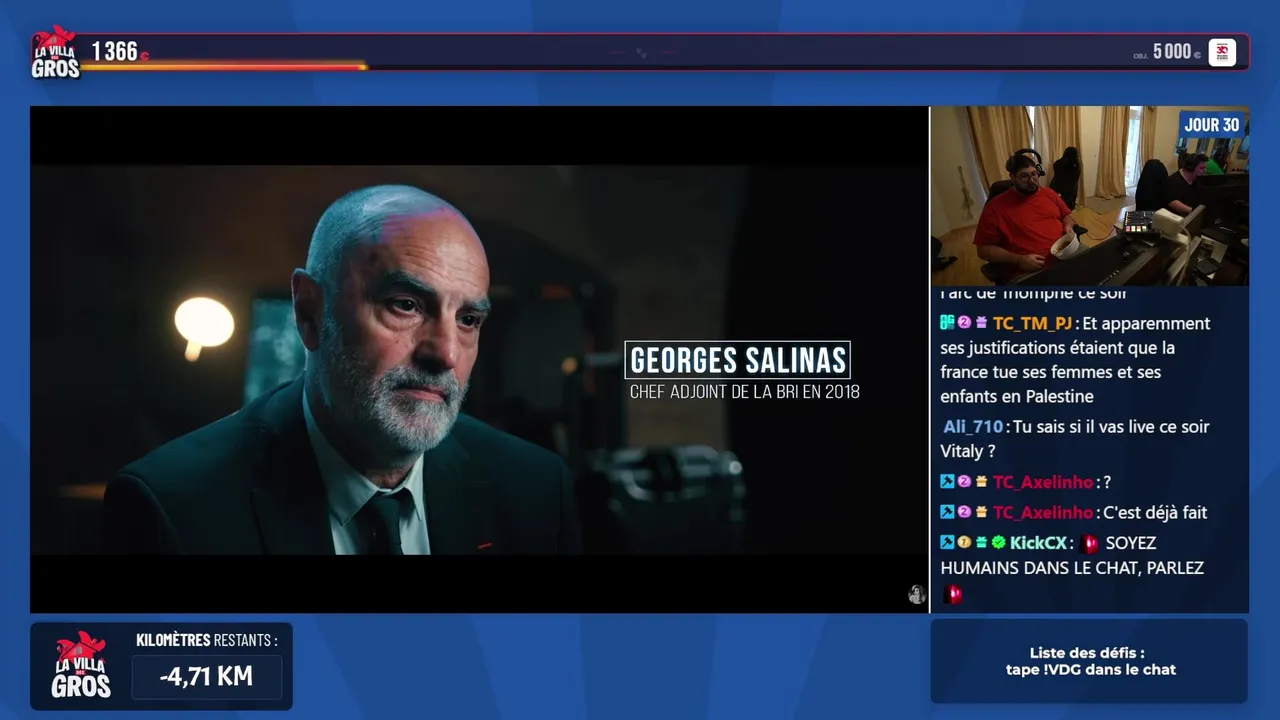Click TC_Axelinho username on "C'est déjà fait"

(1043, 512)
